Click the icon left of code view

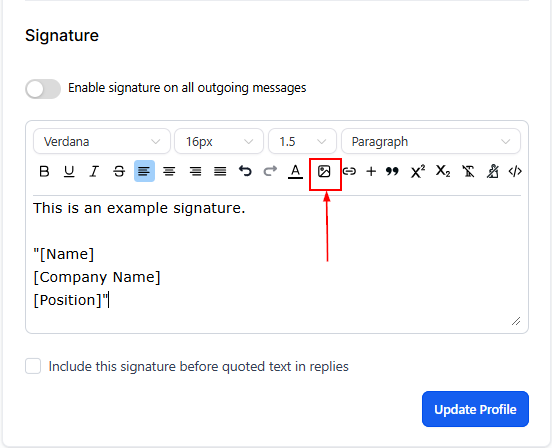click(x=493, y=171)
